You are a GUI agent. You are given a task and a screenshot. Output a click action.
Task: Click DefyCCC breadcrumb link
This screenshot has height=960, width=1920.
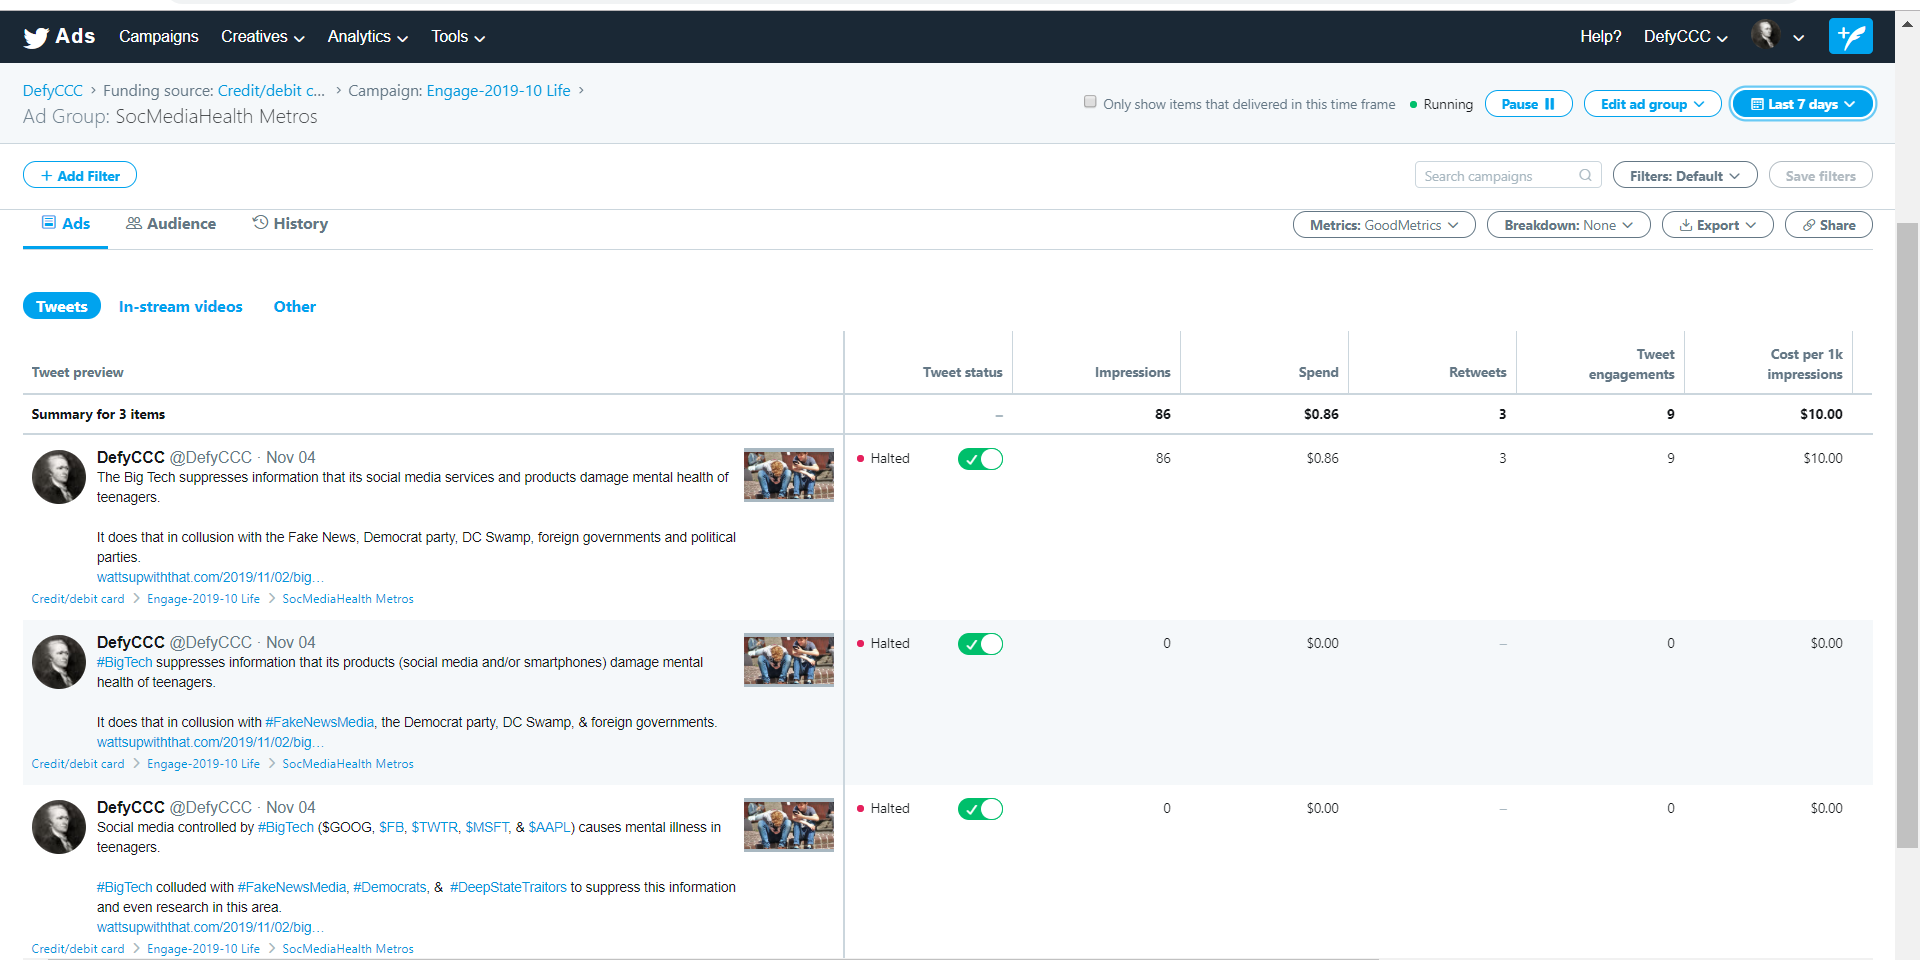(53, 90)
